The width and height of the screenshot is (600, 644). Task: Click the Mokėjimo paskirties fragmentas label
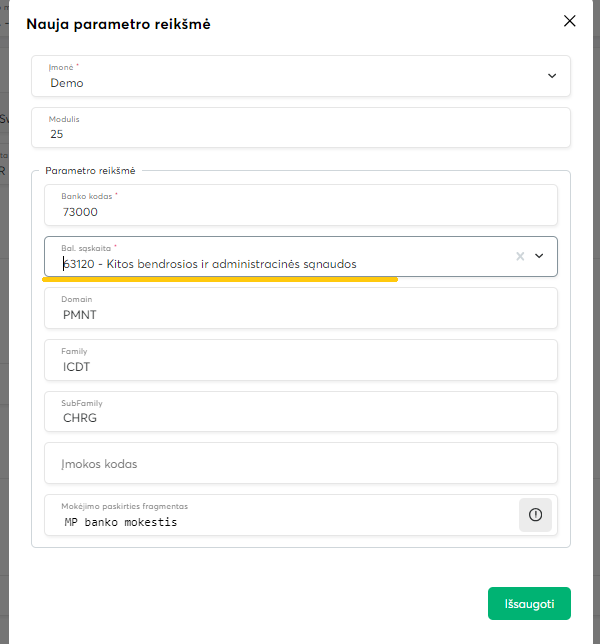pyautogui.click(x=124, y=506)
